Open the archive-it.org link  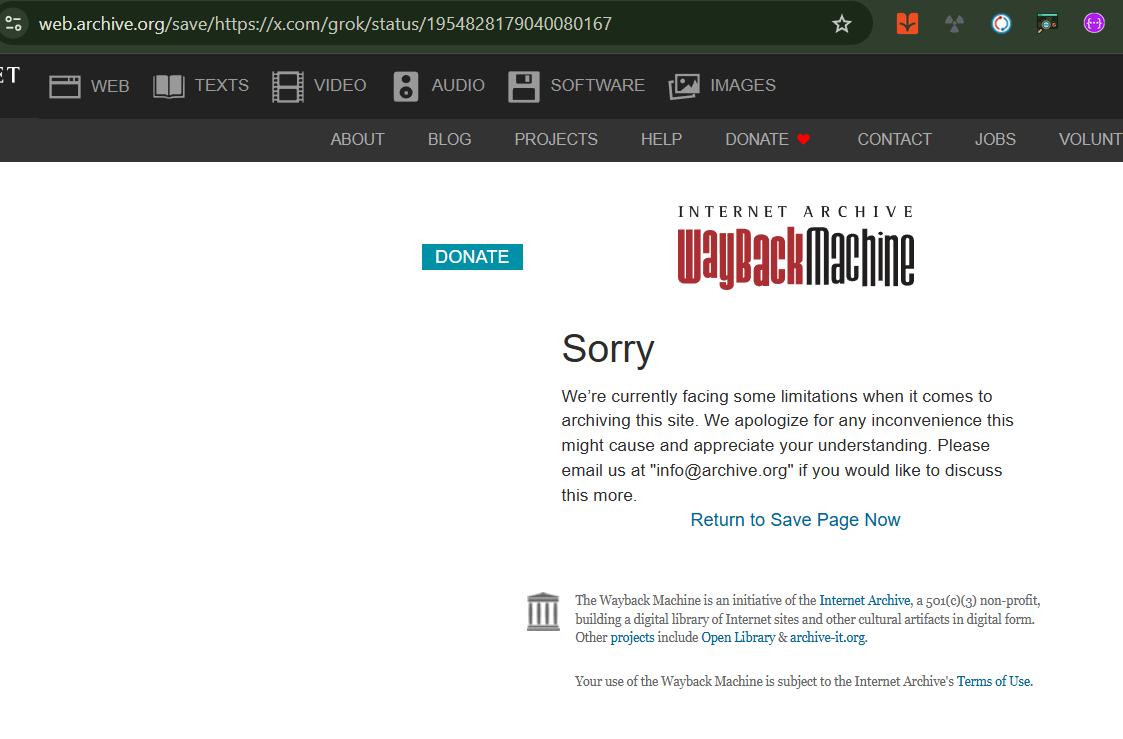[827, 637]
